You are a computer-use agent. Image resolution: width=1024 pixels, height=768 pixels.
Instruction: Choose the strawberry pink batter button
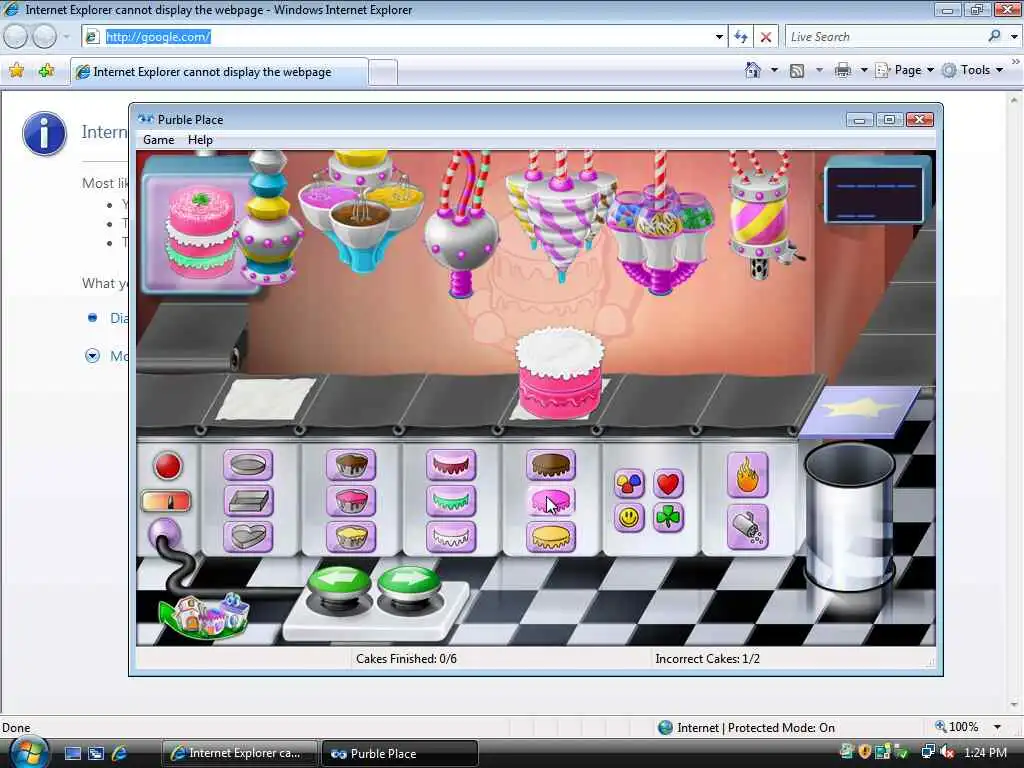[351, 501]
